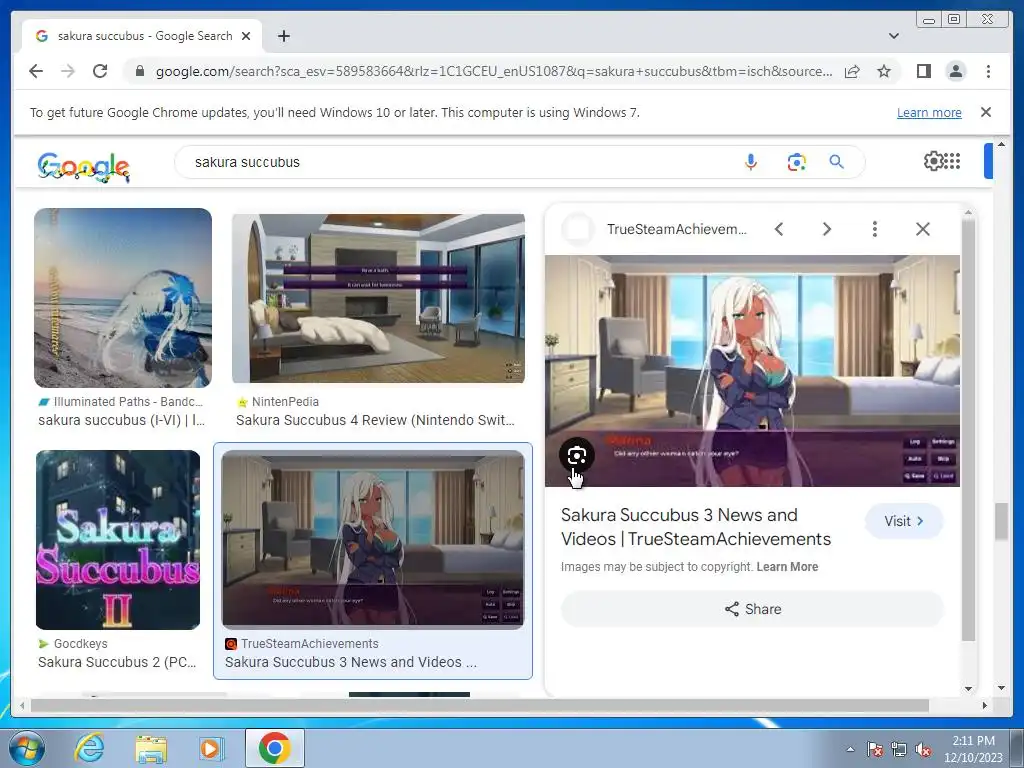The width and height of the screenshot is (1024, 768).
Task: Open the volume icon in system tray
Action: pyautogui.click(x=923, y=749)
